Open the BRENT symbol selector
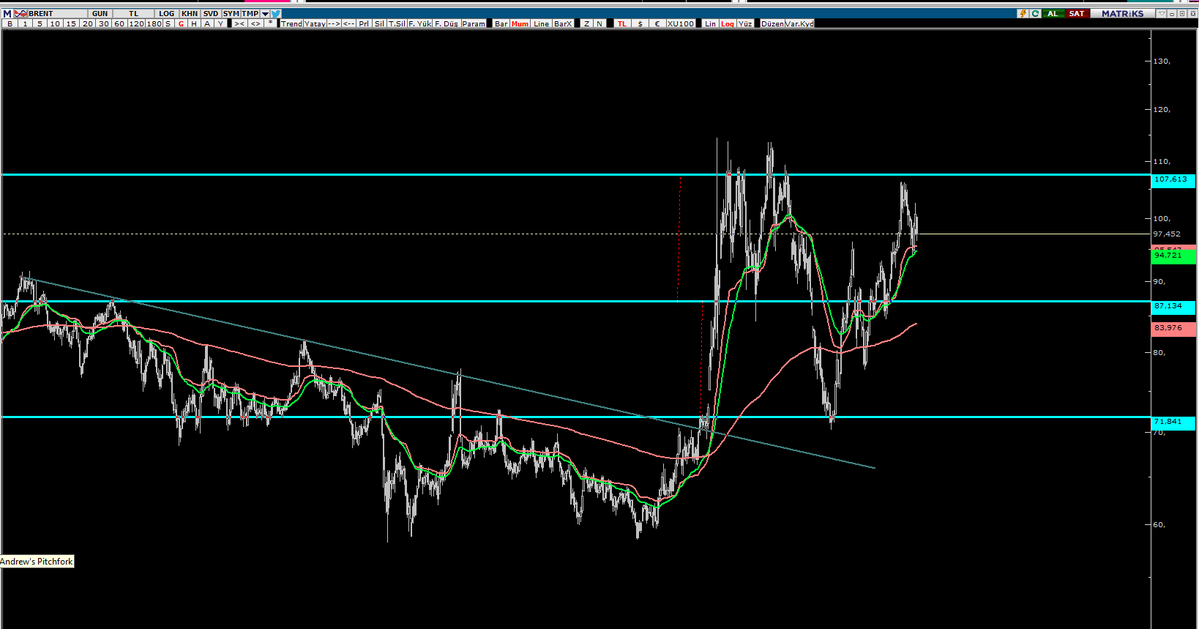1199x629 pixels. 58,14
